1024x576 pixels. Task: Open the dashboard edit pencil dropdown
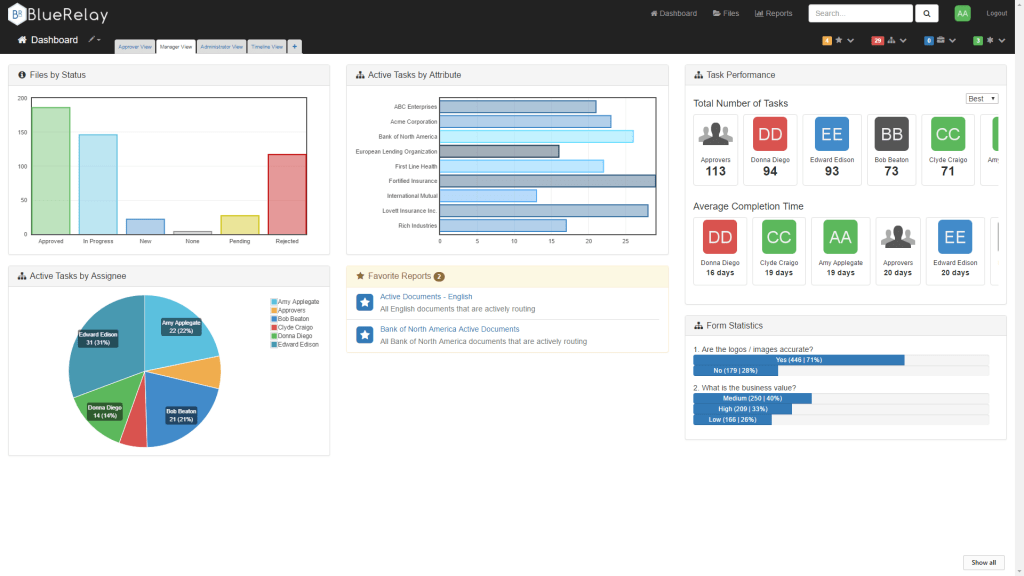pos(94,40)
